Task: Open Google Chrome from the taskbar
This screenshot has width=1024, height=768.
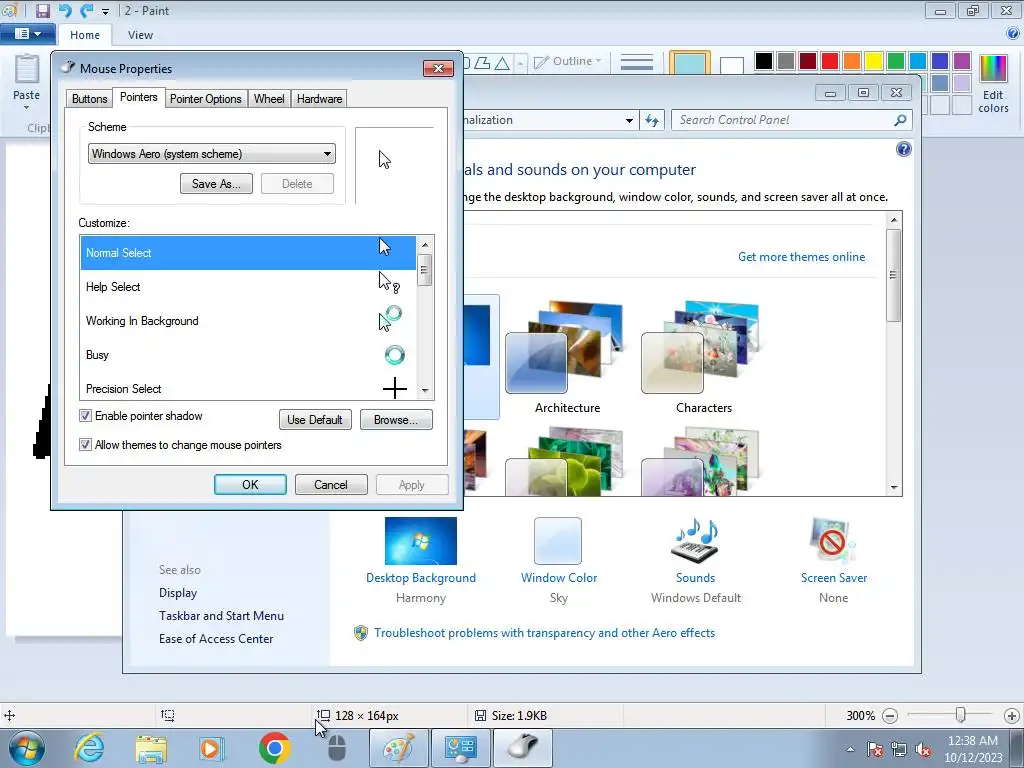Action: (x=274, y=748)
